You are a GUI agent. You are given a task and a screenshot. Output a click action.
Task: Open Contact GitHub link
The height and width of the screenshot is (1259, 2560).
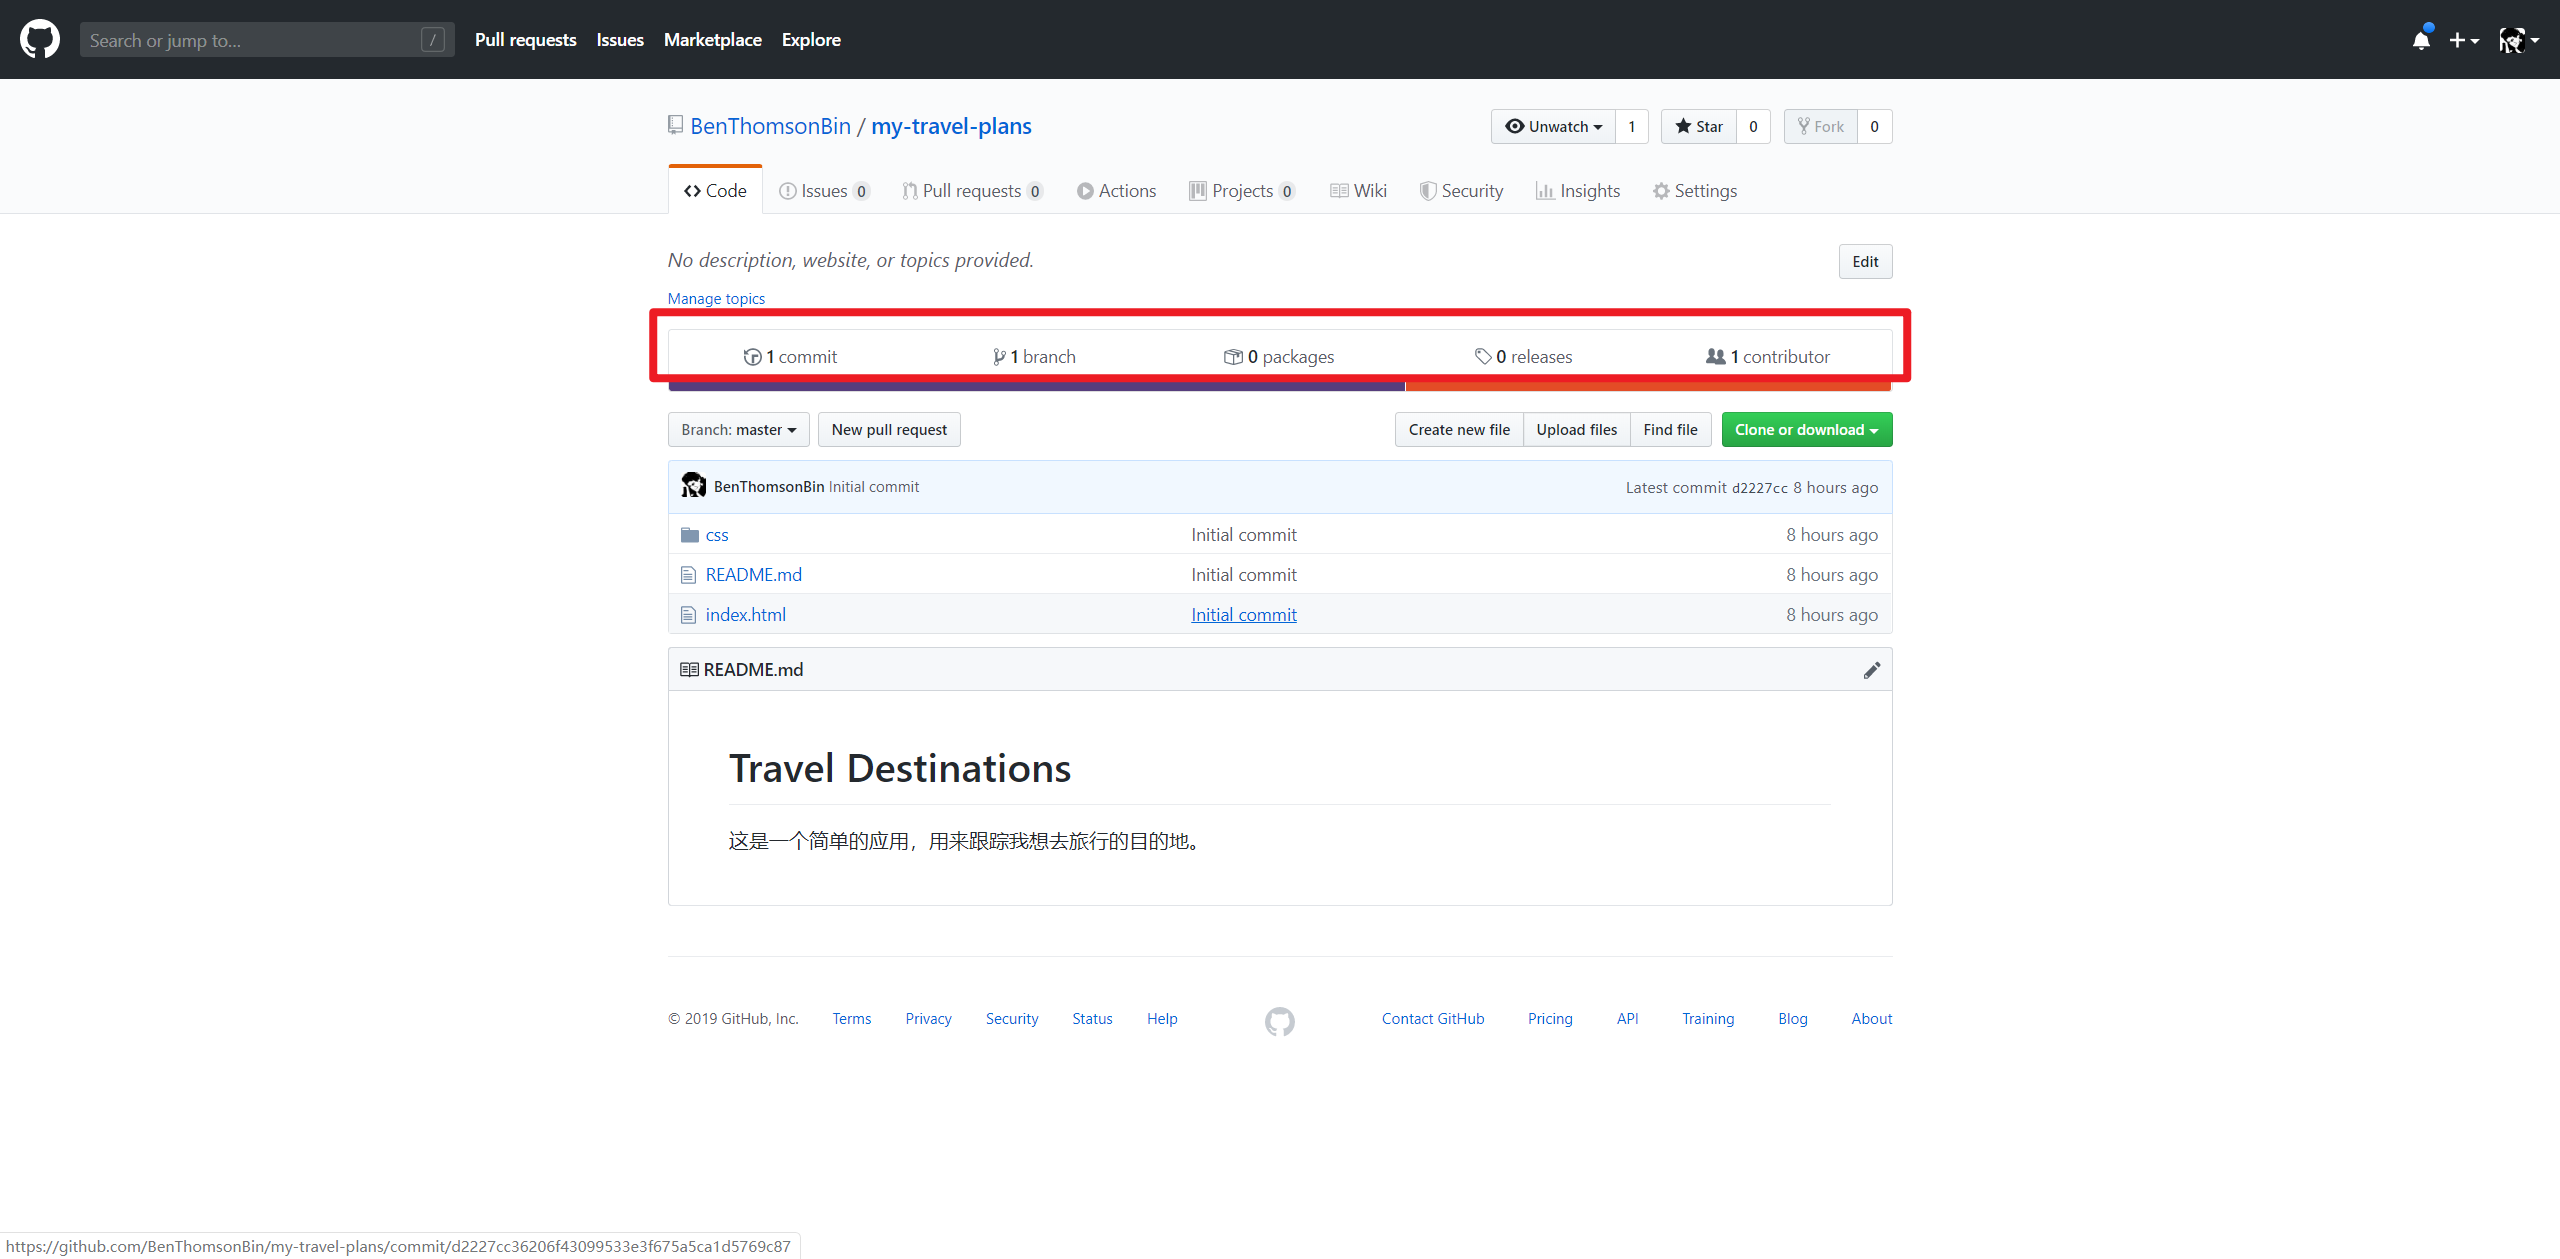click(1433, 1018)
